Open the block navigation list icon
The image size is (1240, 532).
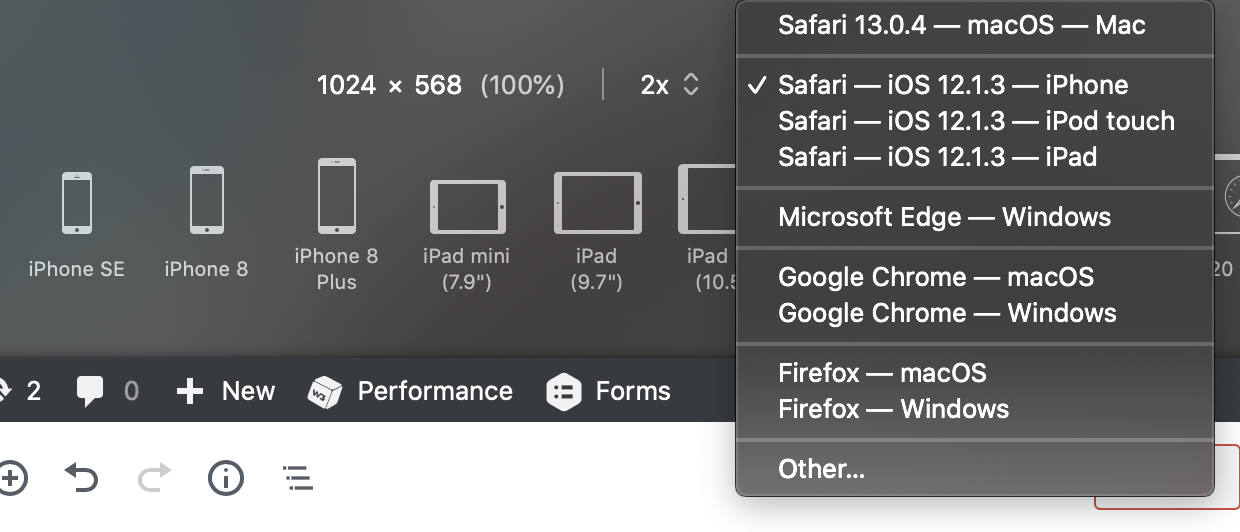297,478
